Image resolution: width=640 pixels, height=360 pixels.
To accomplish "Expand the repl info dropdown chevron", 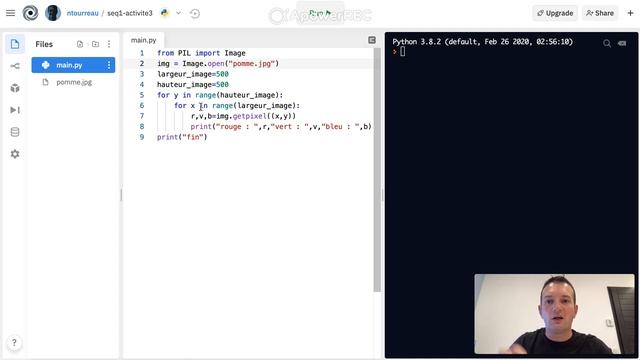I will coord(178,13).
